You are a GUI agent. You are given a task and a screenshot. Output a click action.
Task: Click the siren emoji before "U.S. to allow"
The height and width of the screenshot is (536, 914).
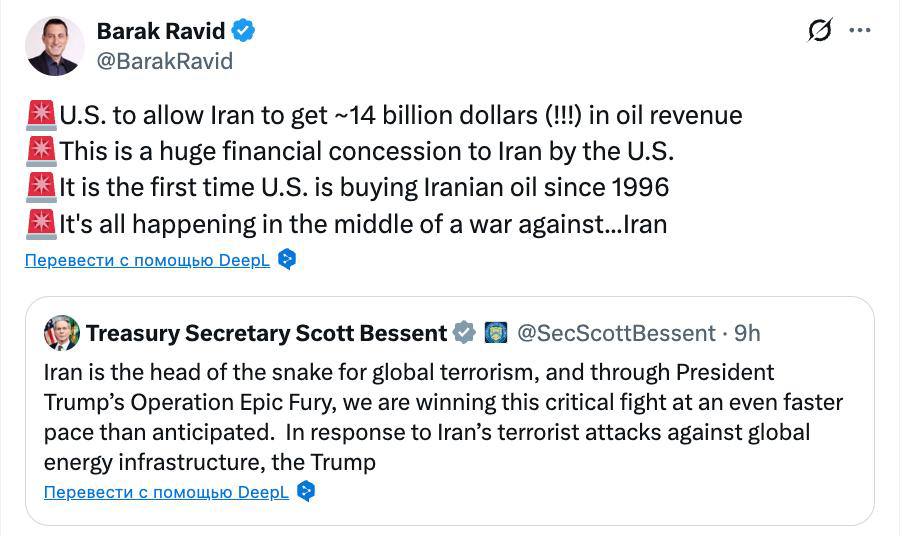(x=42, y=116)
